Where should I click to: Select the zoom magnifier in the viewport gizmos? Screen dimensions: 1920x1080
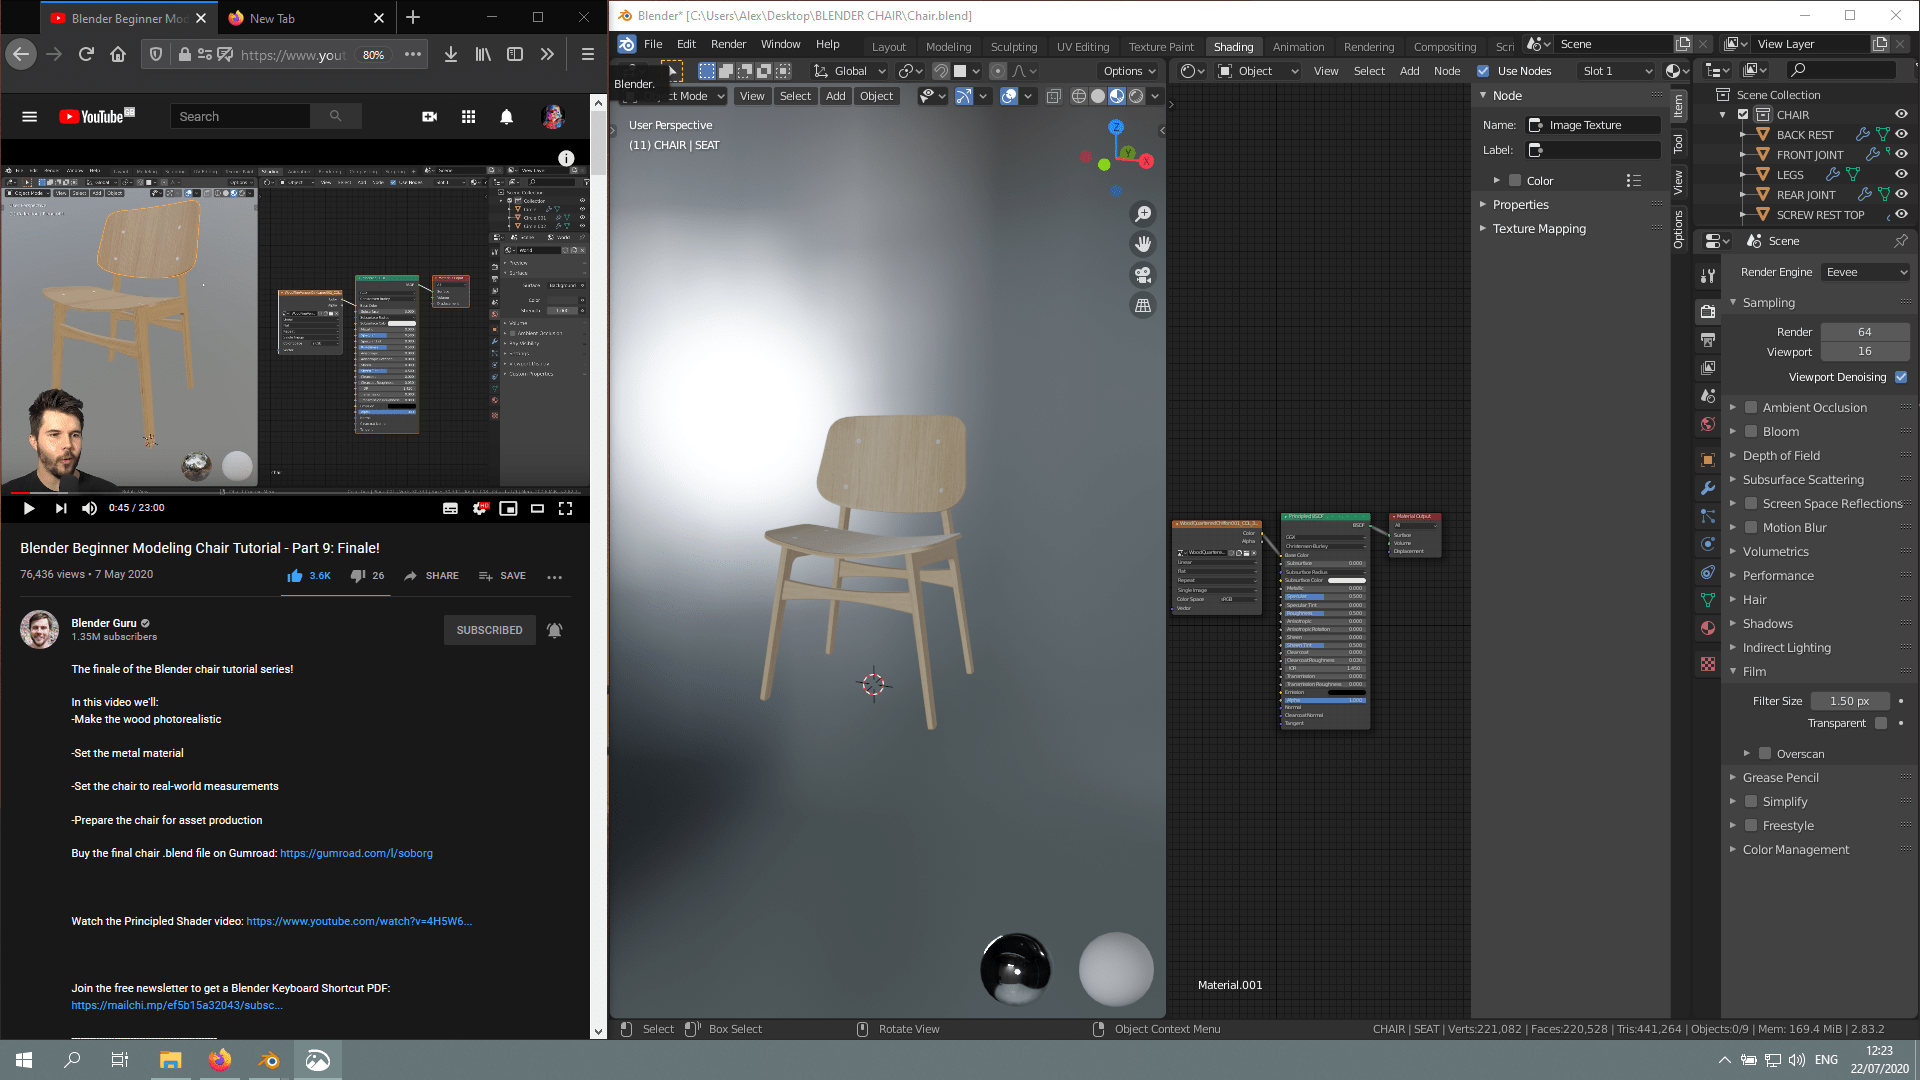1143,214
